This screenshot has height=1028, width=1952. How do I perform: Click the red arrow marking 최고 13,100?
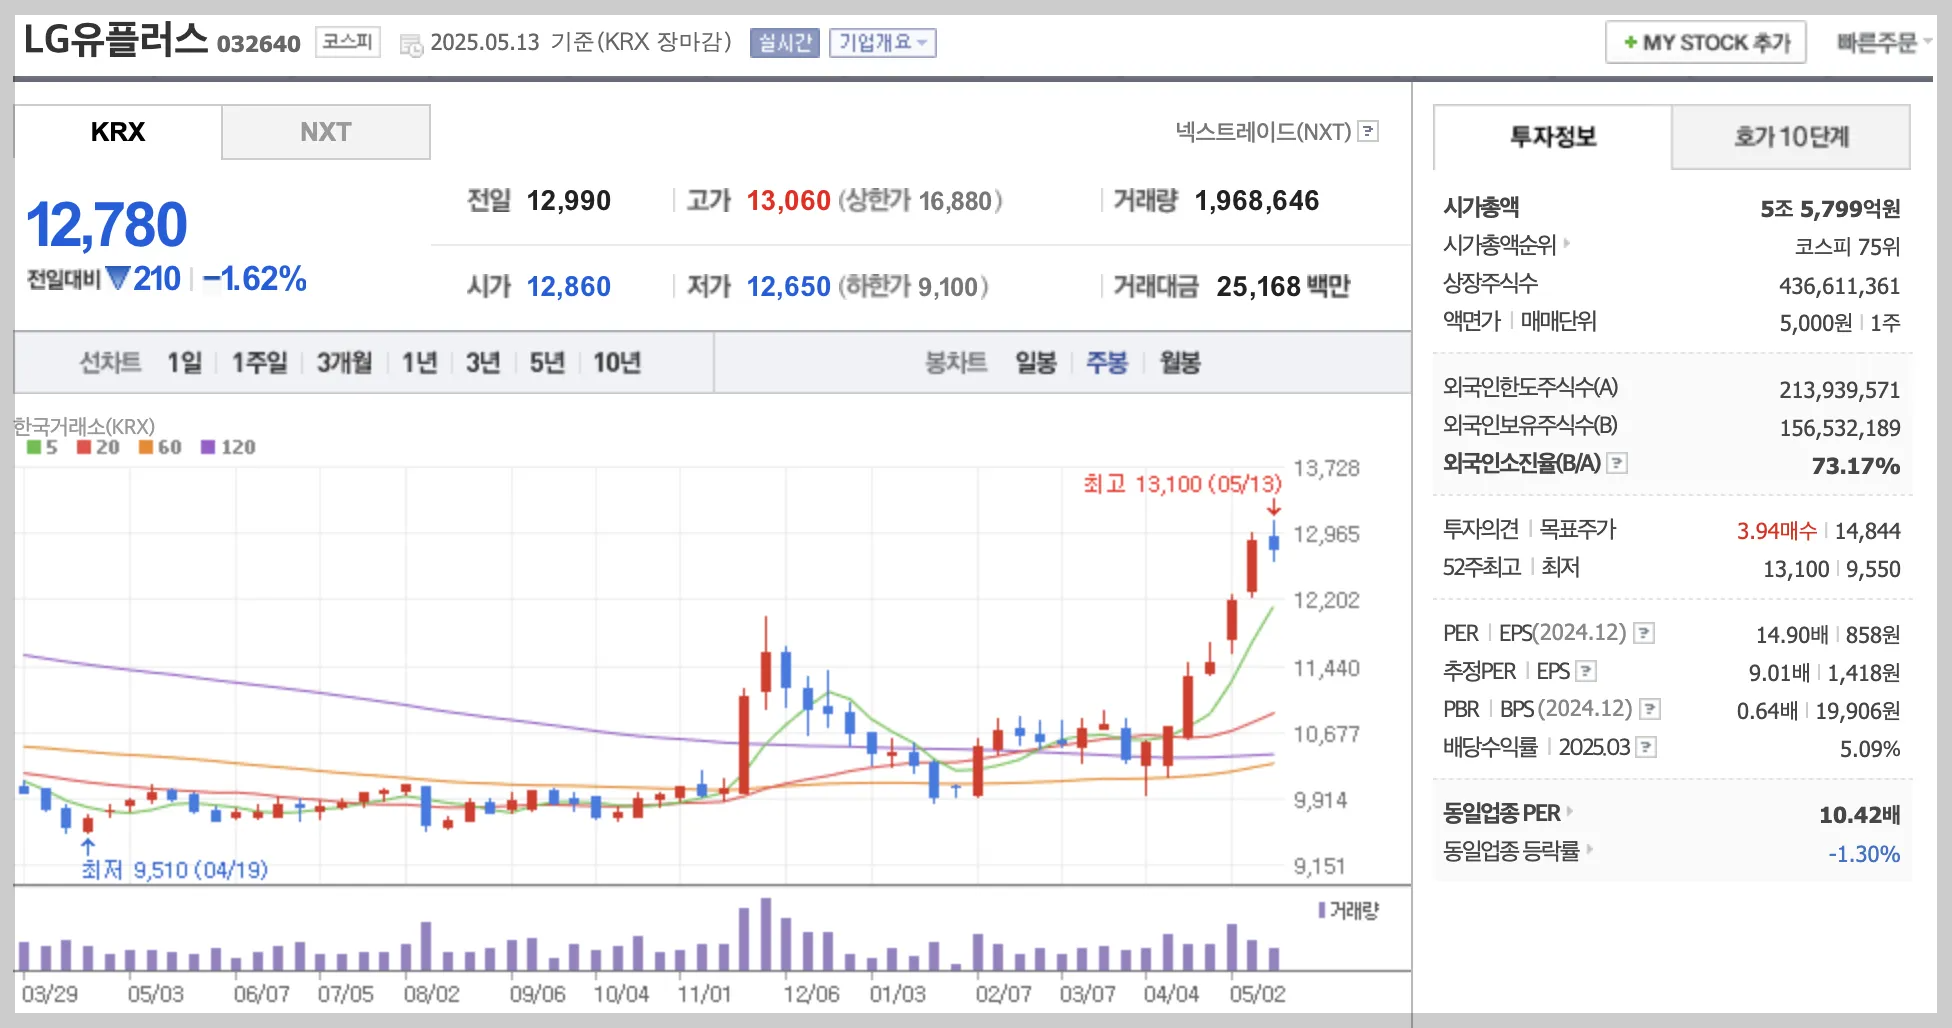tap(1274, 508)
